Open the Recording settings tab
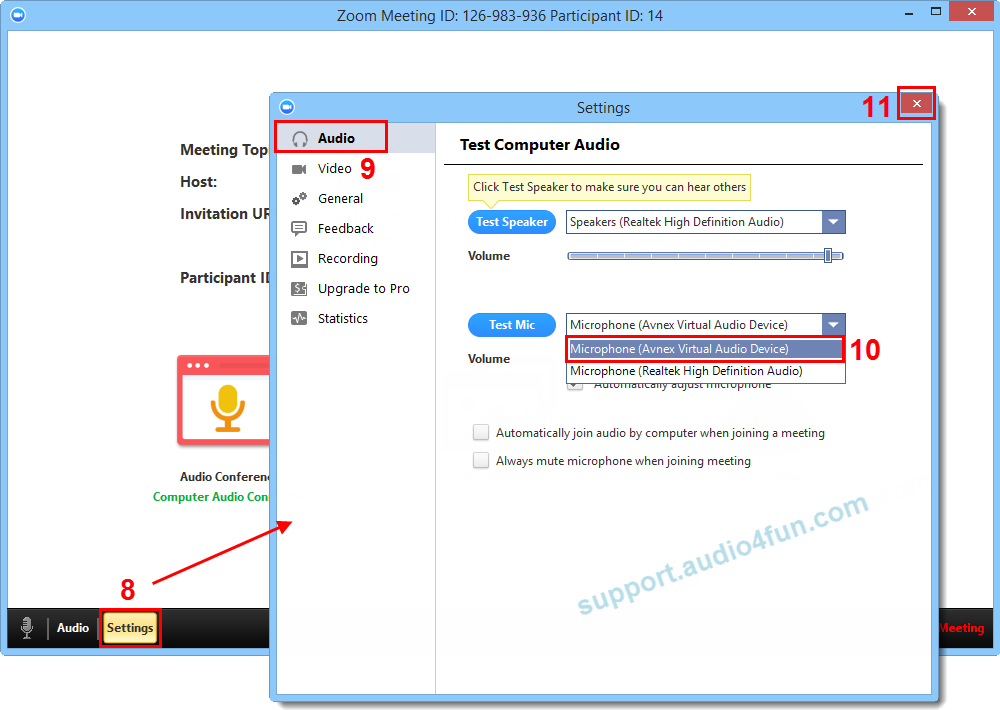Screen dimensions: 1000x710 coord(355,258)
